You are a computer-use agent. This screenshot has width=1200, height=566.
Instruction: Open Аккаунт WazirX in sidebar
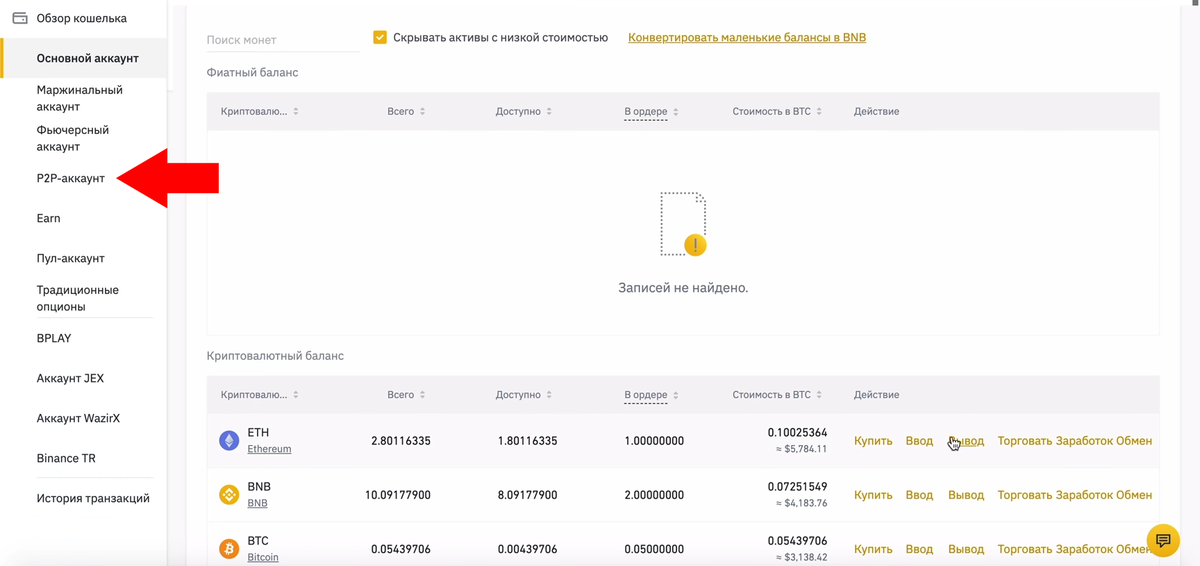pyautogui.click(x=78, y=418)
